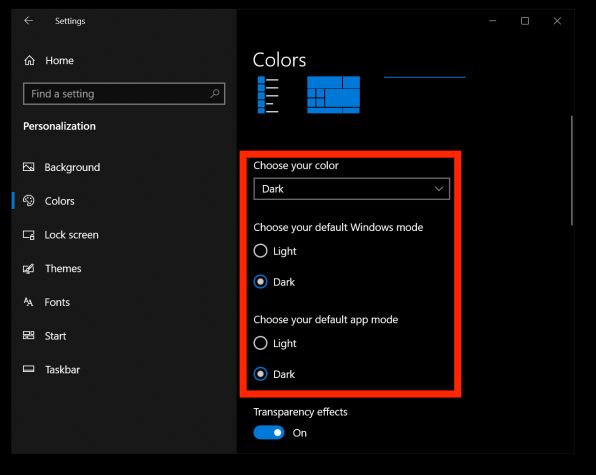Click the Home house icon

click(x=30, y=60)
